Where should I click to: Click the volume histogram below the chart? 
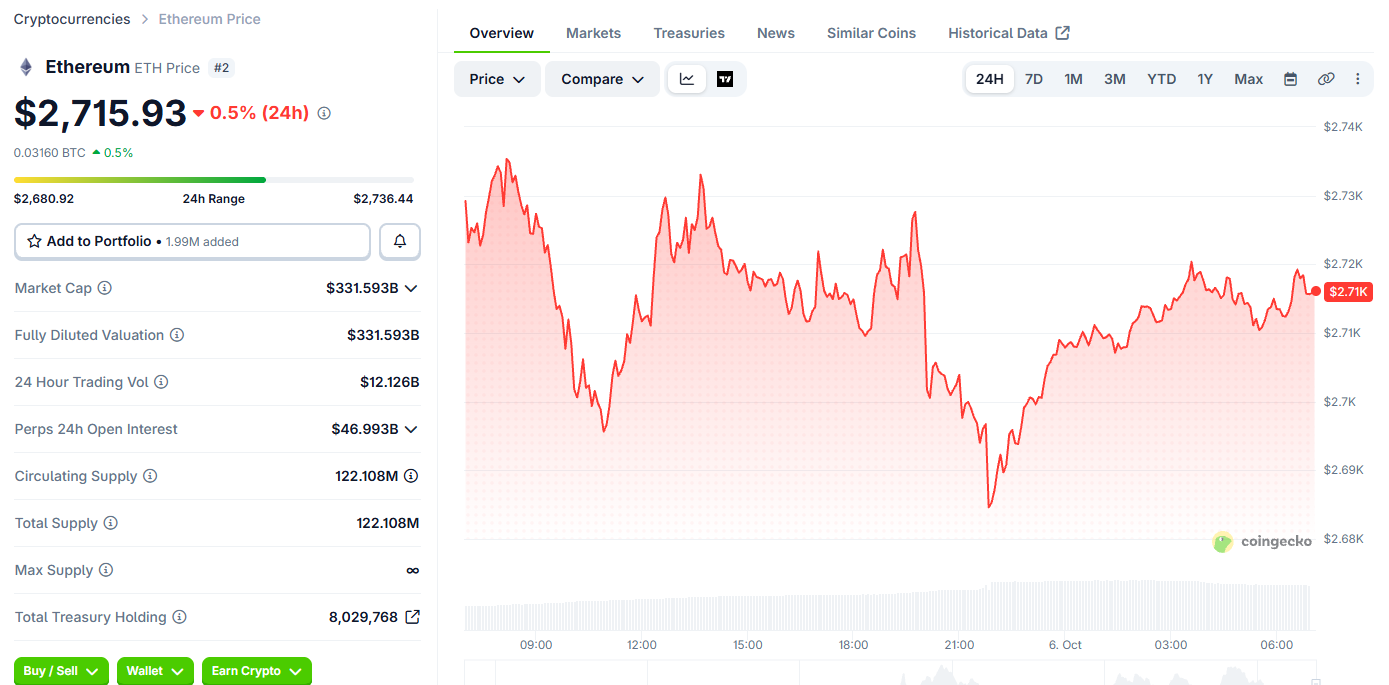point(888,606)
